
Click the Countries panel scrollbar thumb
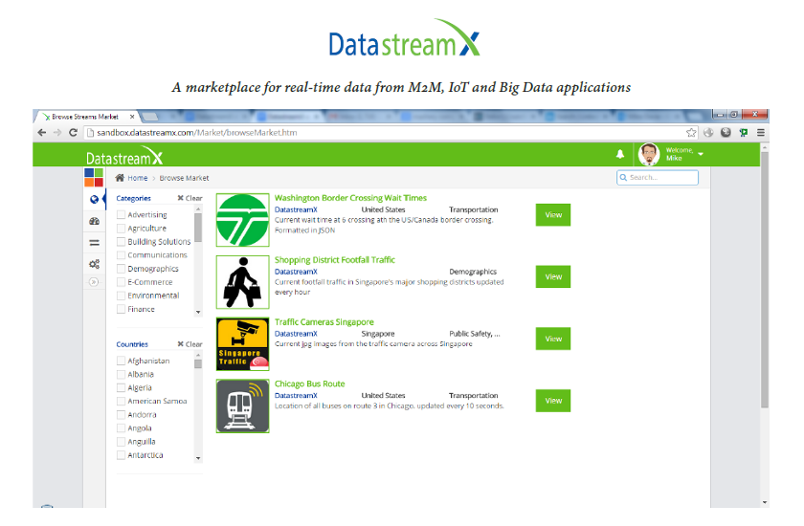pos(198,364)
